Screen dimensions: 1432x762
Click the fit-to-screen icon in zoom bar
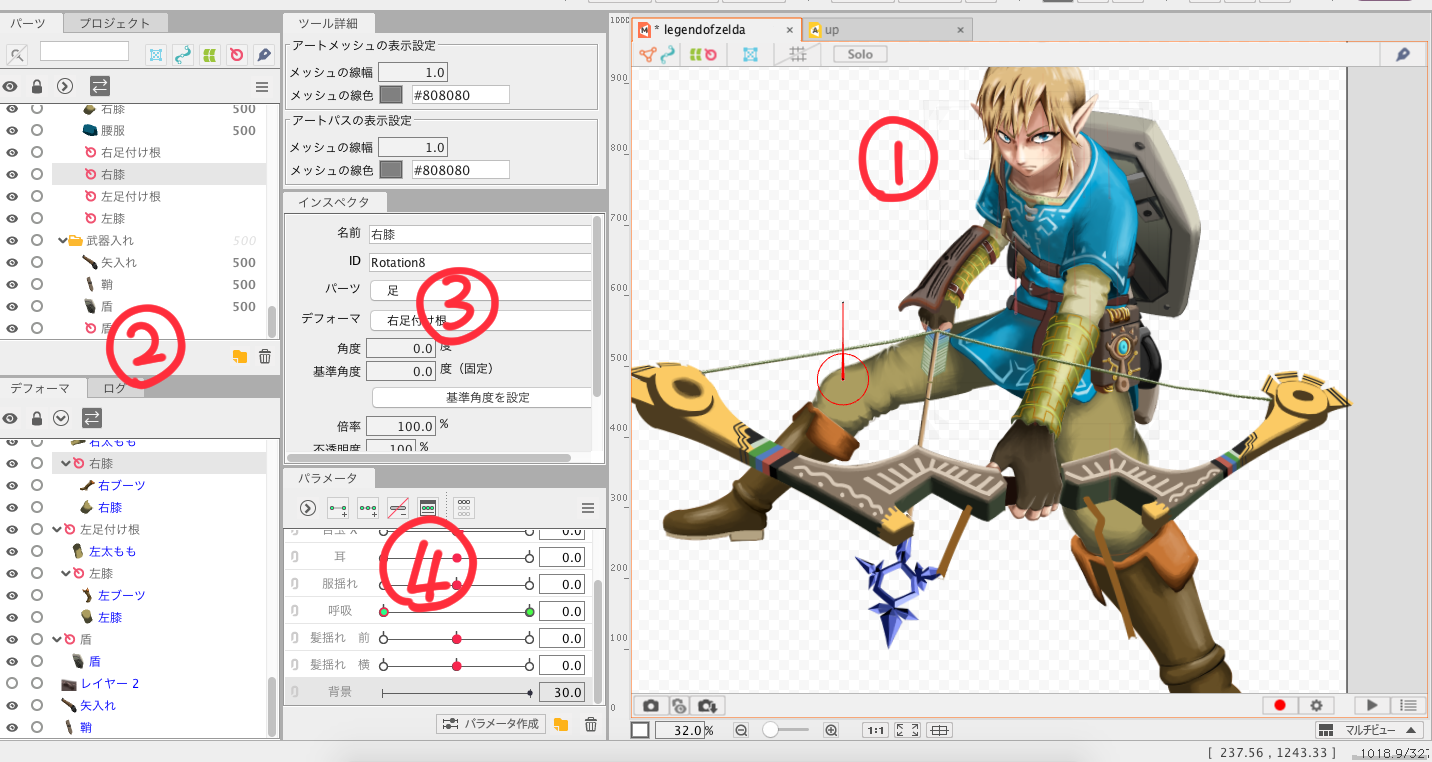click(x=907, y=731)
